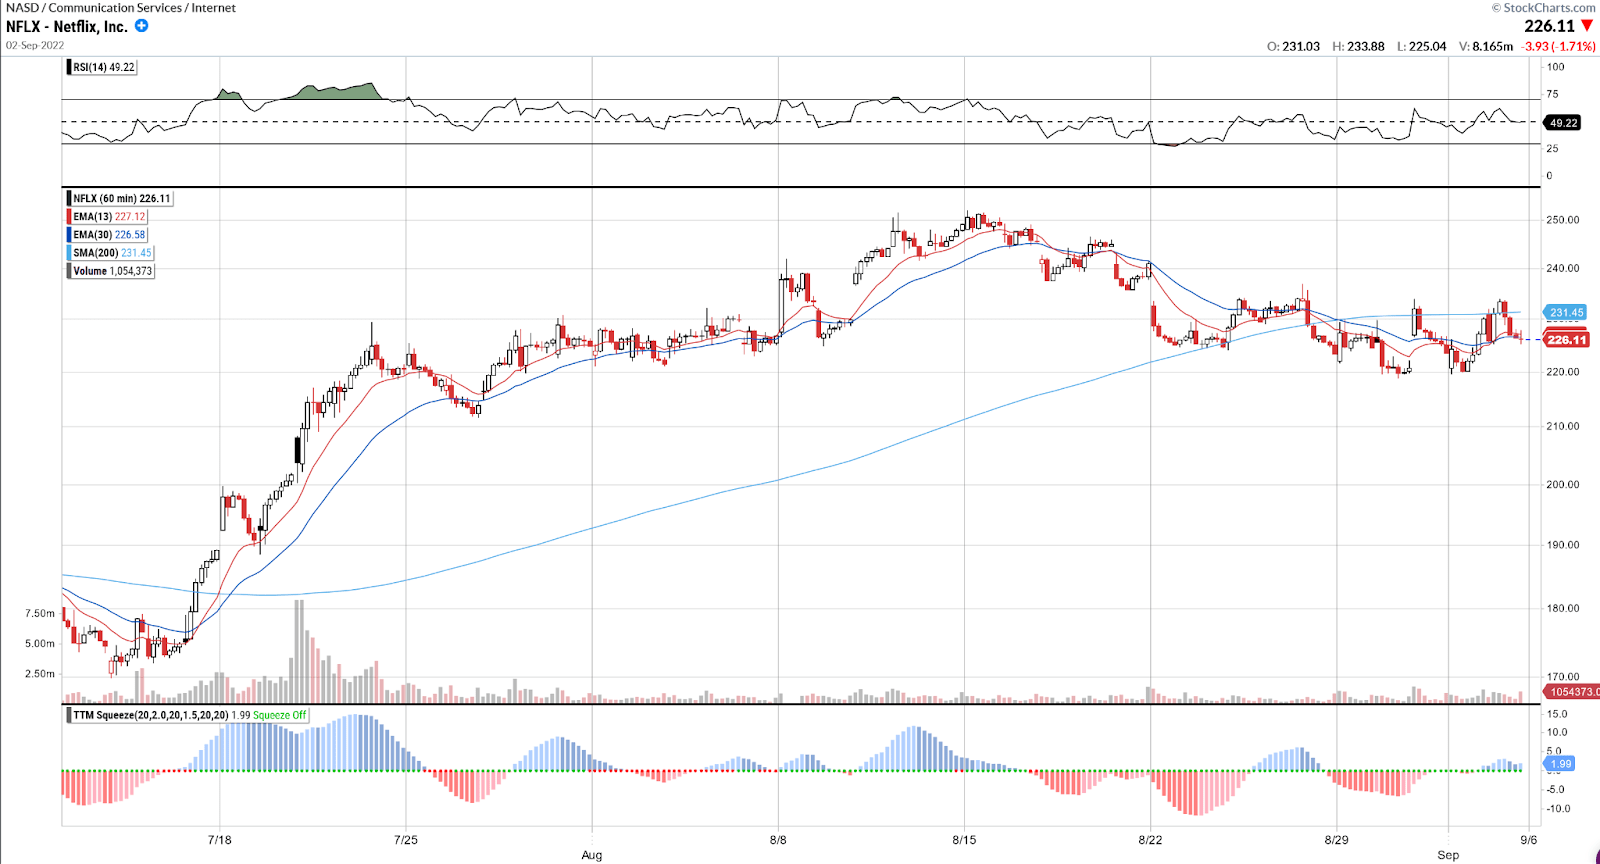Click the 8/22 date axis label

click(1150, 840)
